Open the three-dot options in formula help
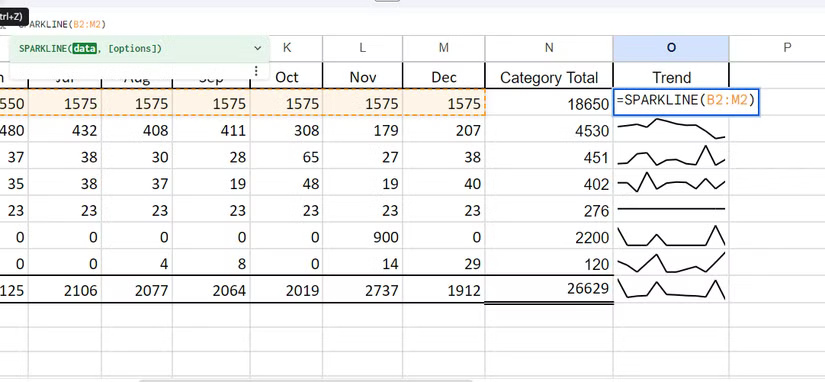The image size is (825, 382). tap(256, 71)
